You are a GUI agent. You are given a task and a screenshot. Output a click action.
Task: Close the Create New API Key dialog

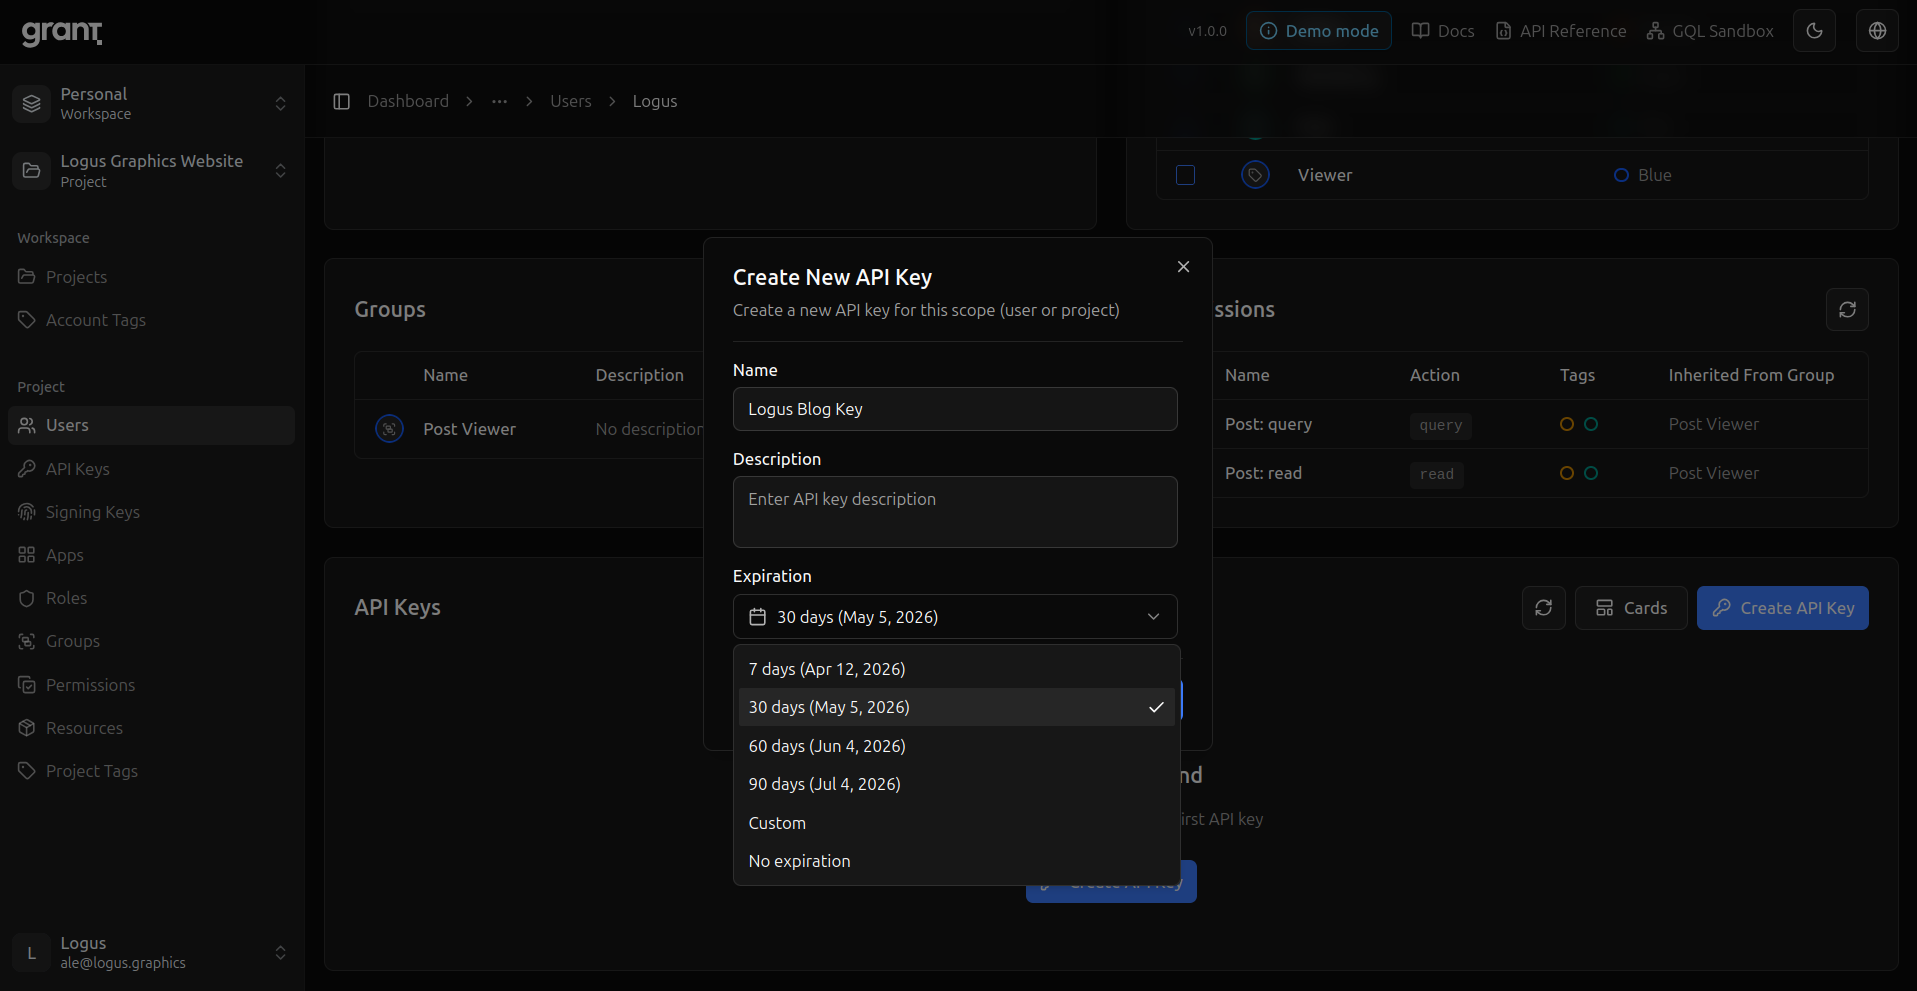[1183, 267]
